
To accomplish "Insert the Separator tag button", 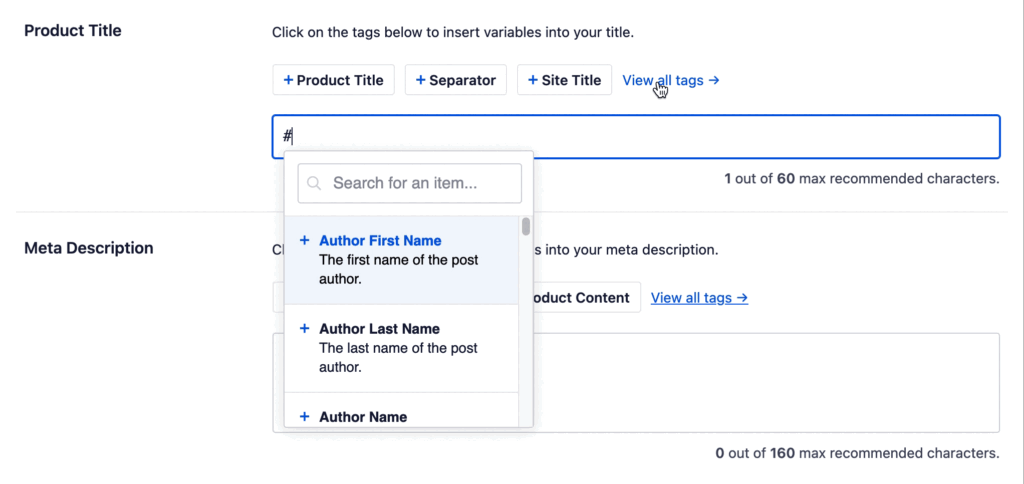I will point(455,80).
